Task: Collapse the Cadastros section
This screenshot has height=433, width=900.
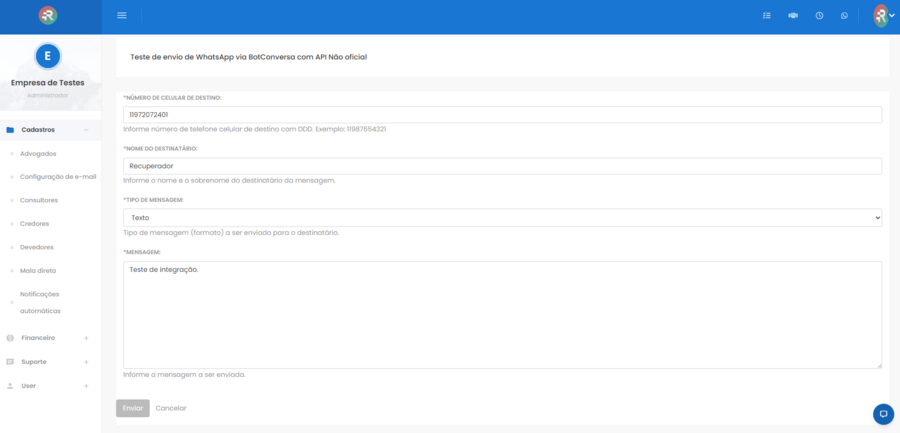Action: click(x=86, y=130)
